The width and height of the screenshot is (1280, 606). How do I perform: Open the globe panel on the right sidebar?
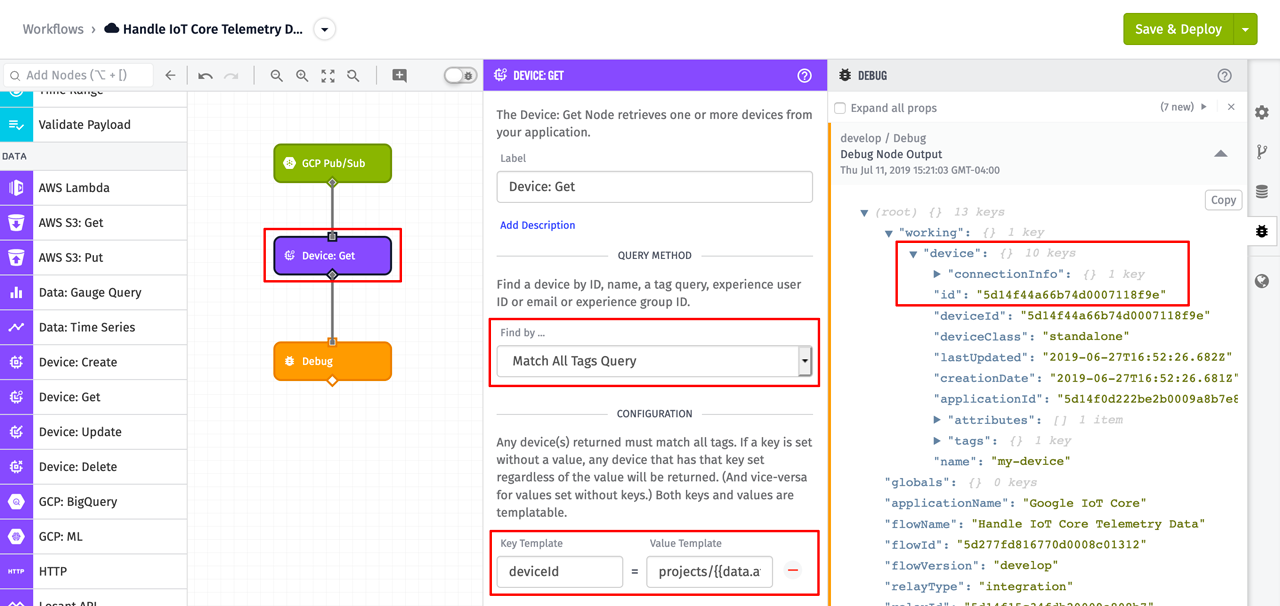[1261, 281]
